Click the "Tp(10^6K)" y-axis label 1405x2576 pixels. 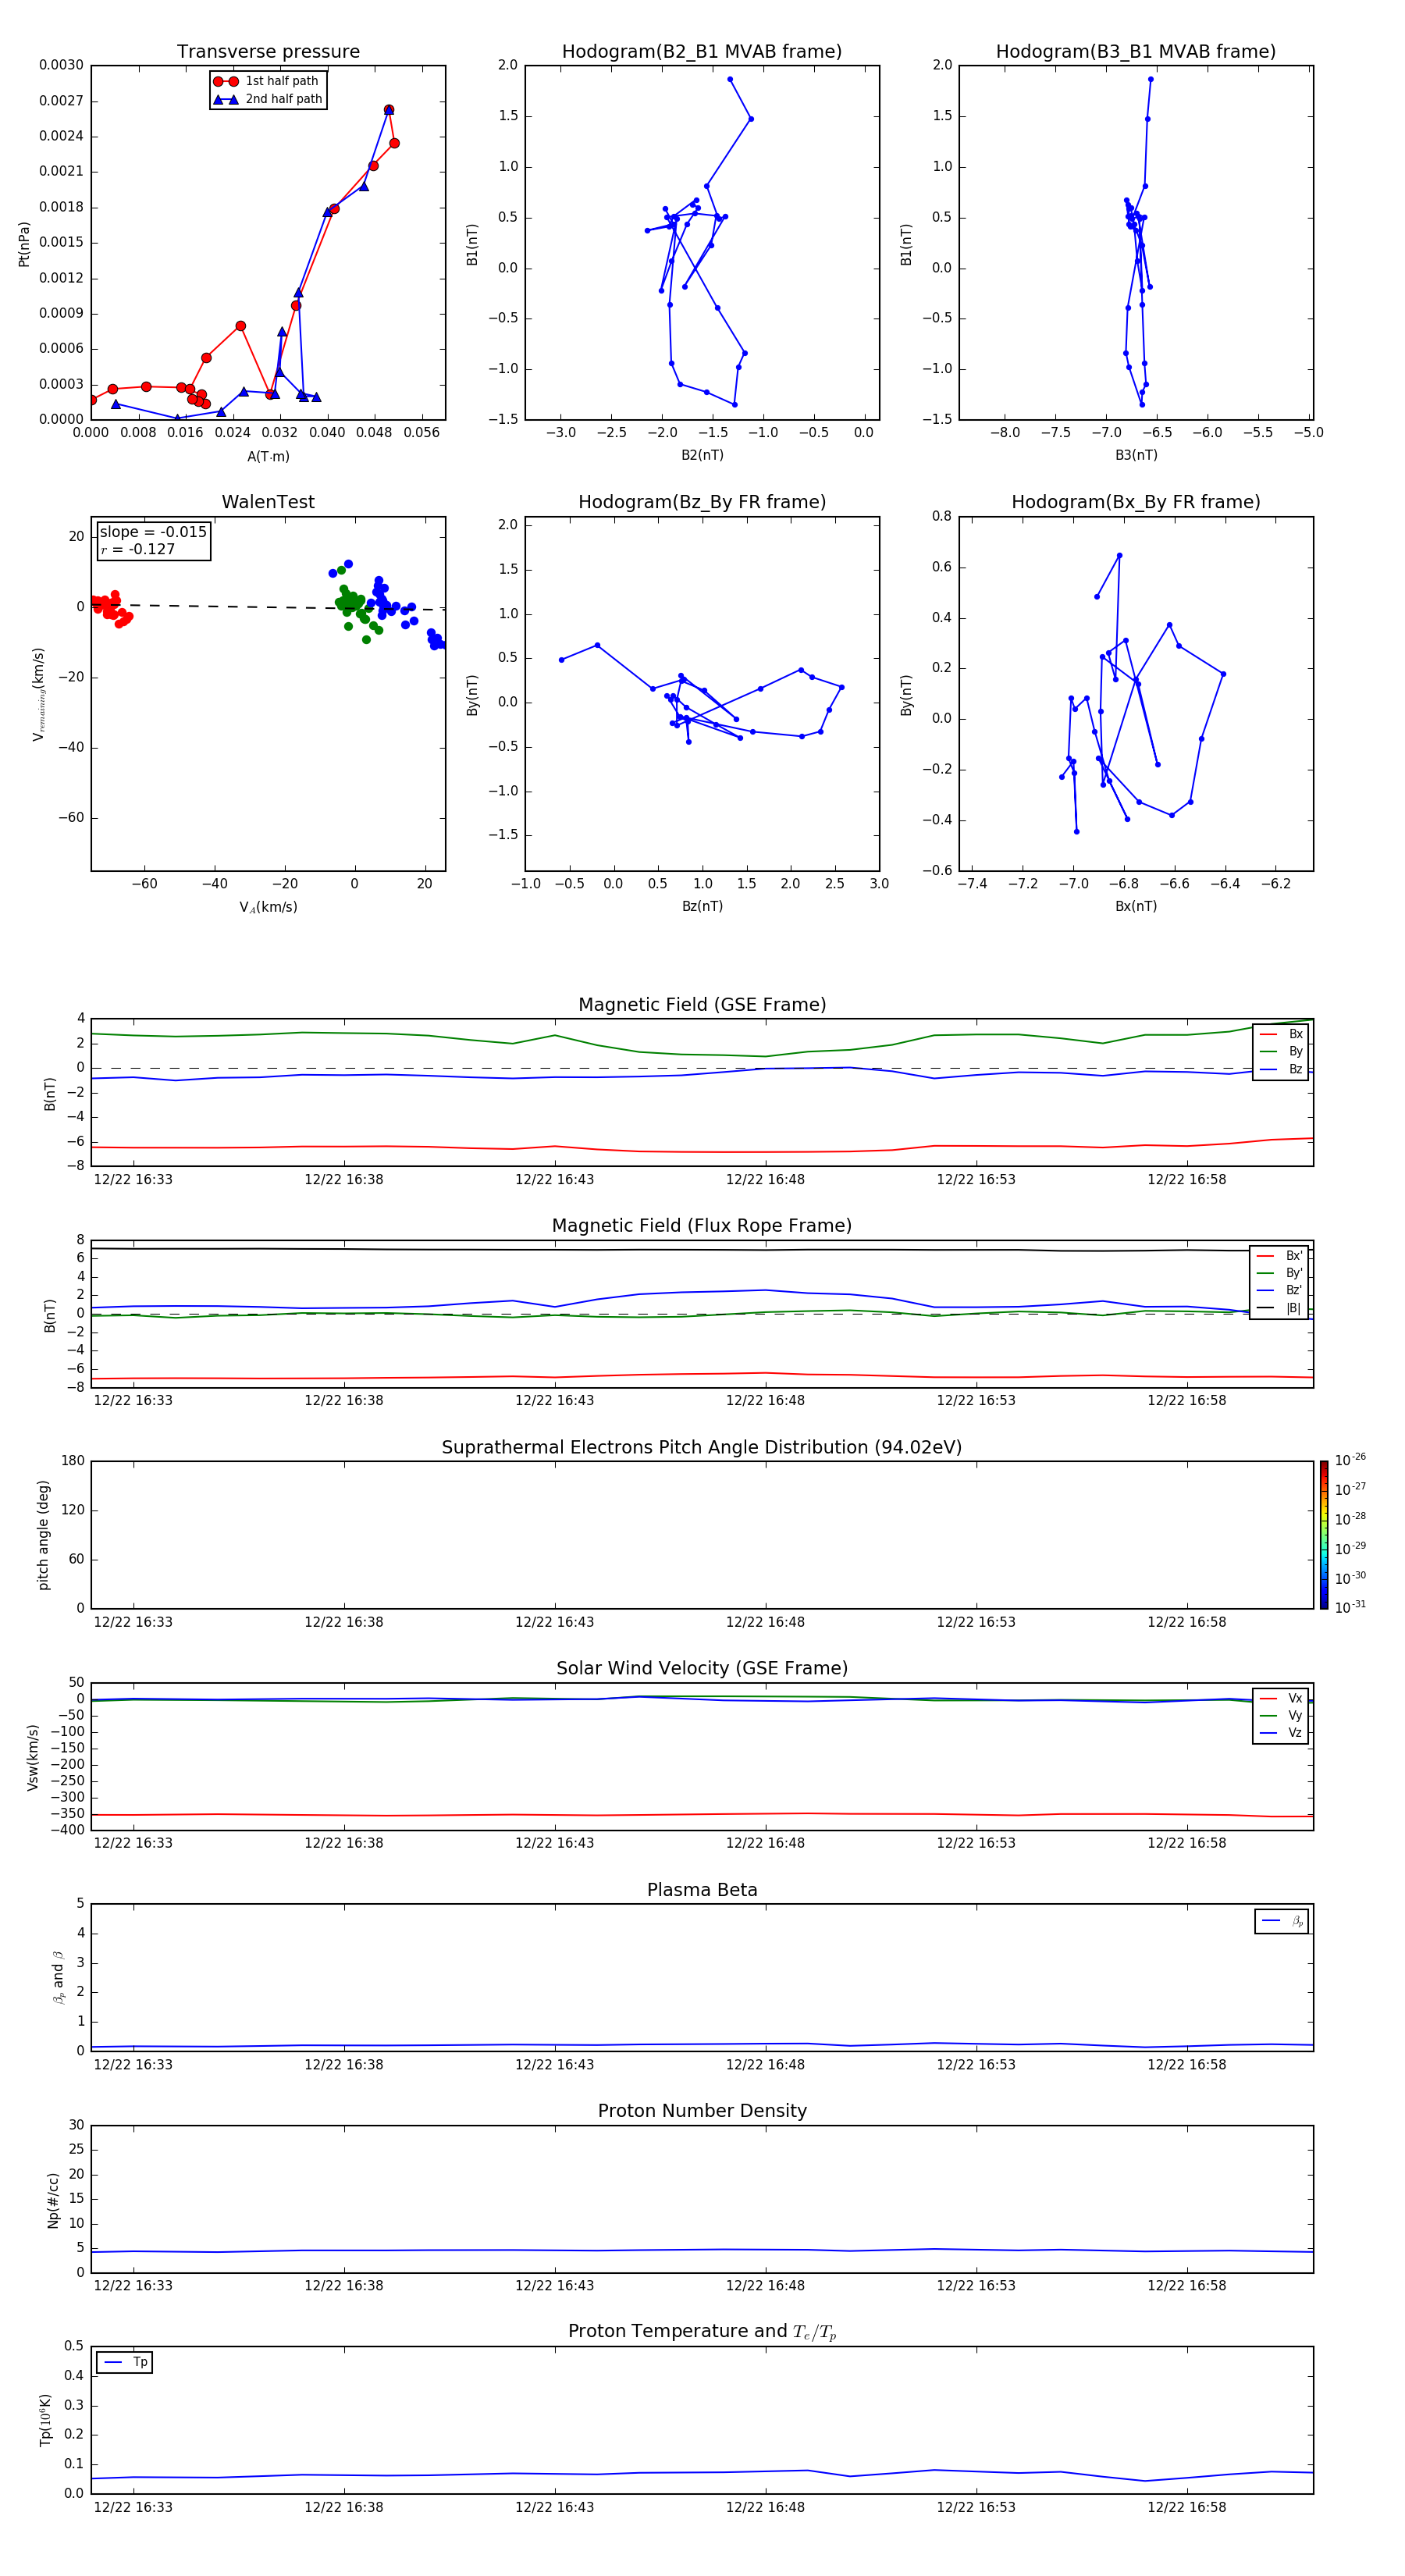click(x=45, y=2420)
